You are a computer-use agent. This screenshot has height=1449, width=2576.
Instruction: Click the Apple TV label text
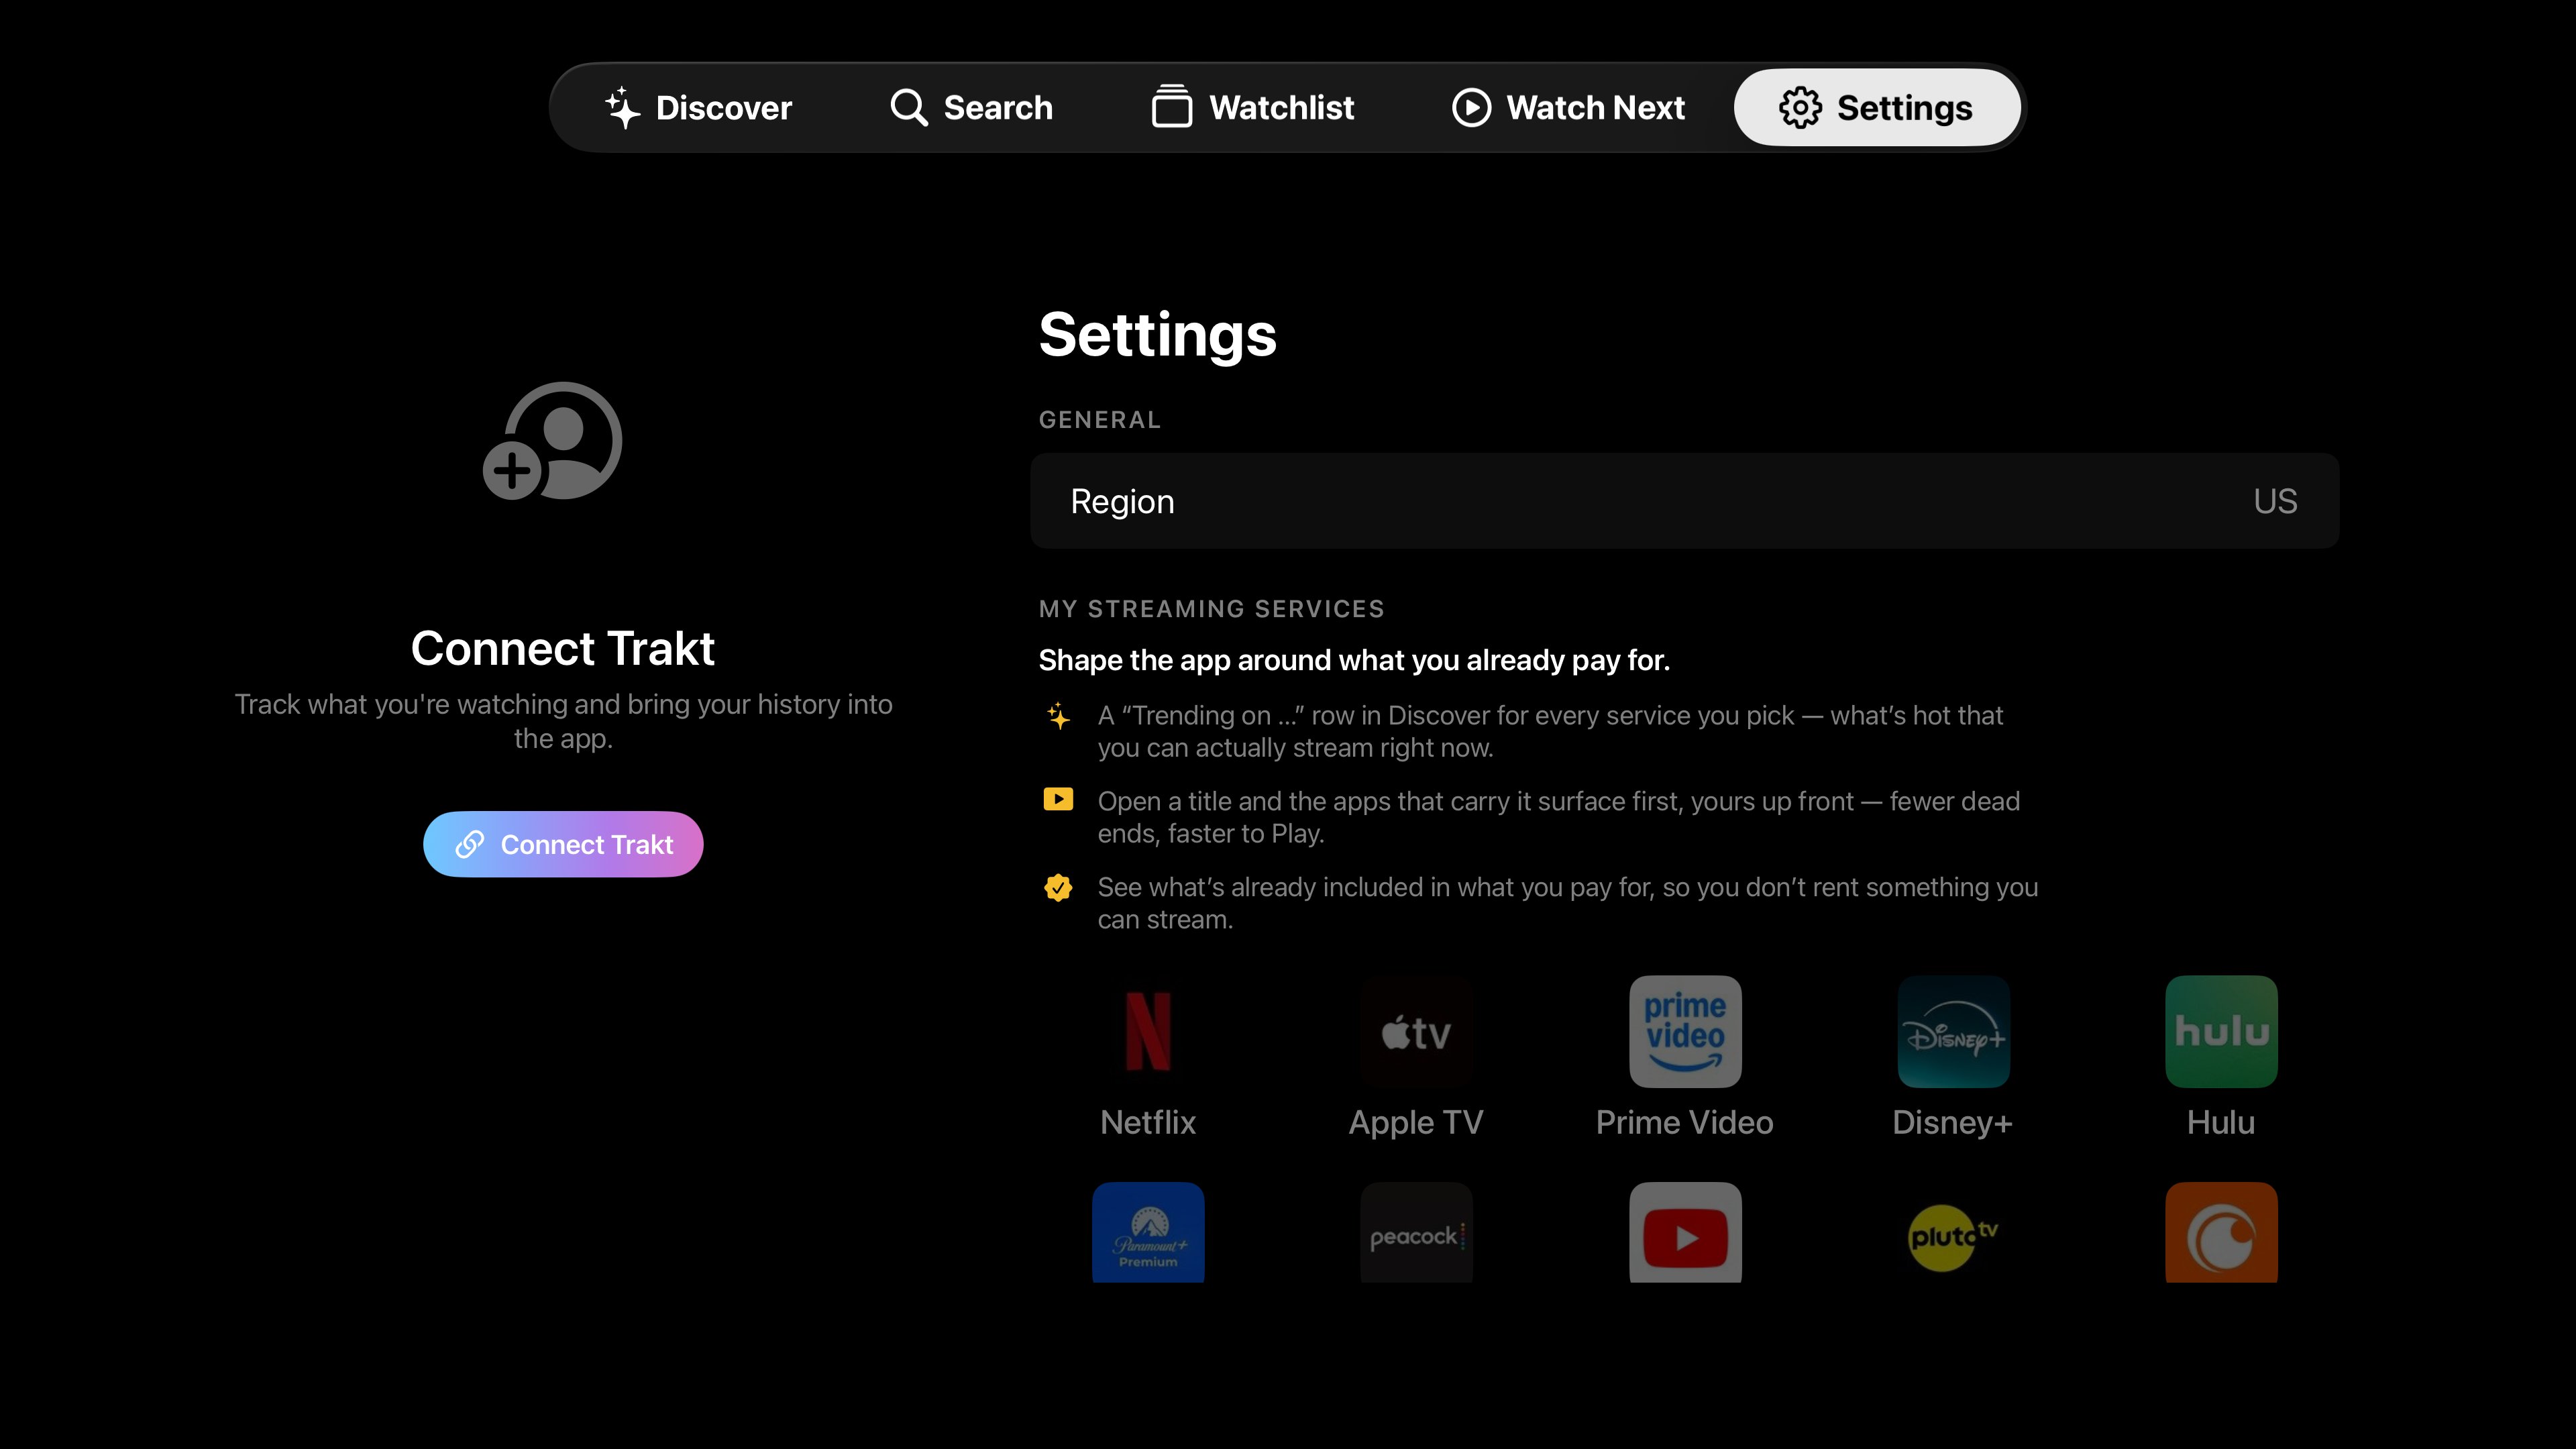tap(1416, 1123)
